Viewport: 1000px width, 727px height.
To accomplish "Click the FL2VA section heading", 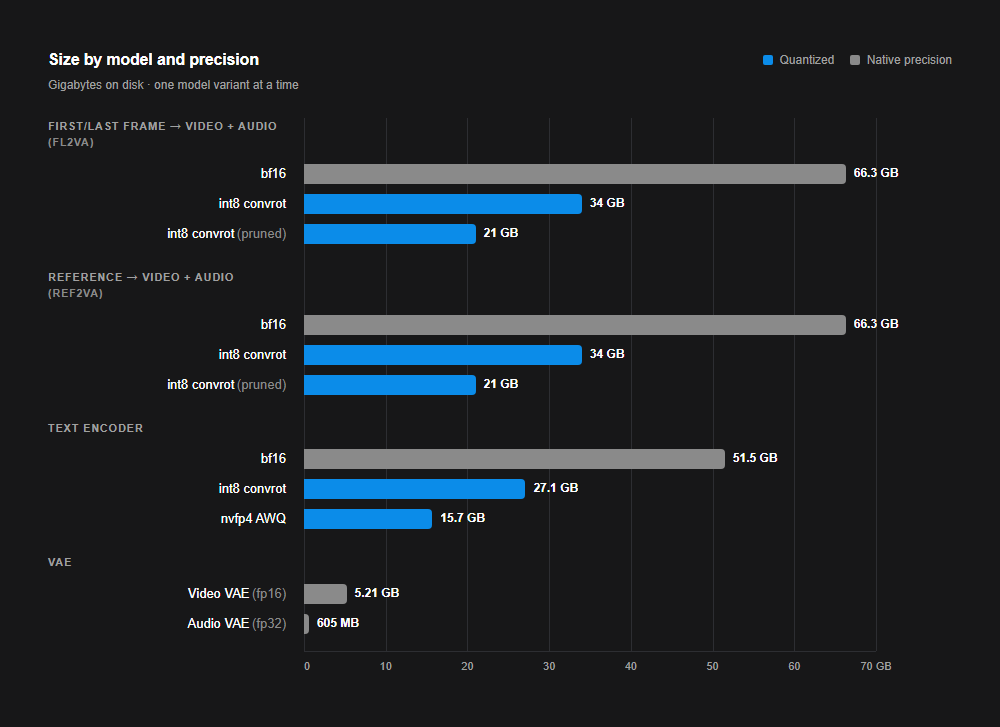I will tap(163, 134).
